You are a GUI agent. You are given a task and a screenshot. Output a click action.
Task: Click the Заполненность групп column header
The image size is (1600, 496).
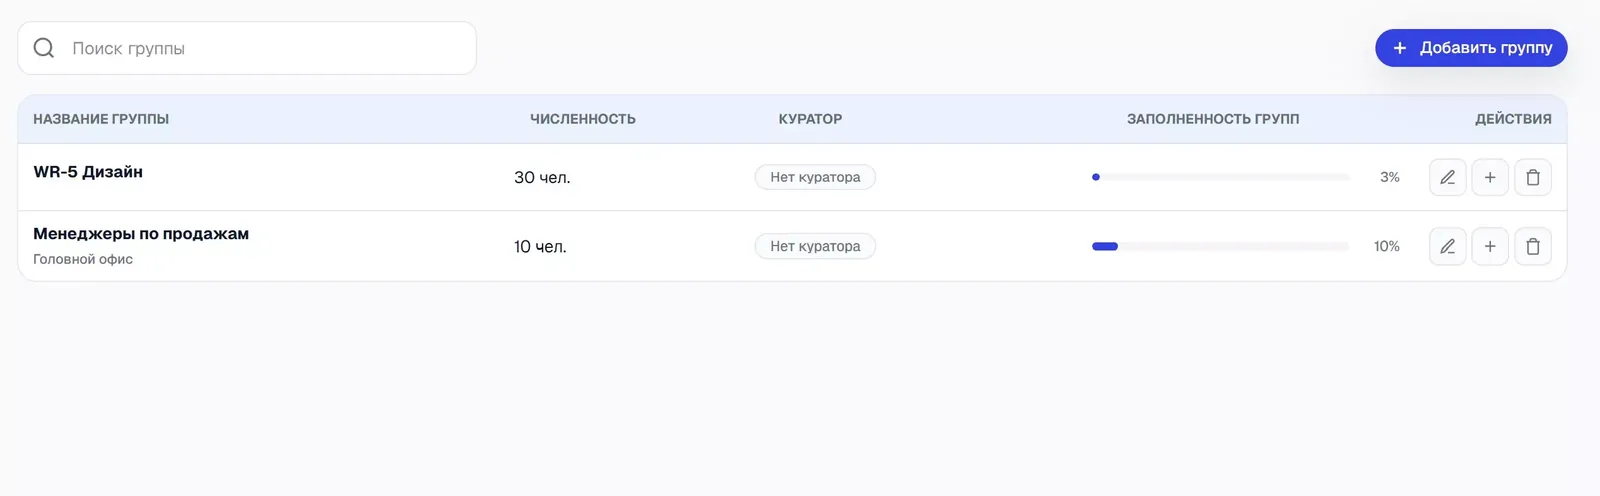[x=1213, y=119]
